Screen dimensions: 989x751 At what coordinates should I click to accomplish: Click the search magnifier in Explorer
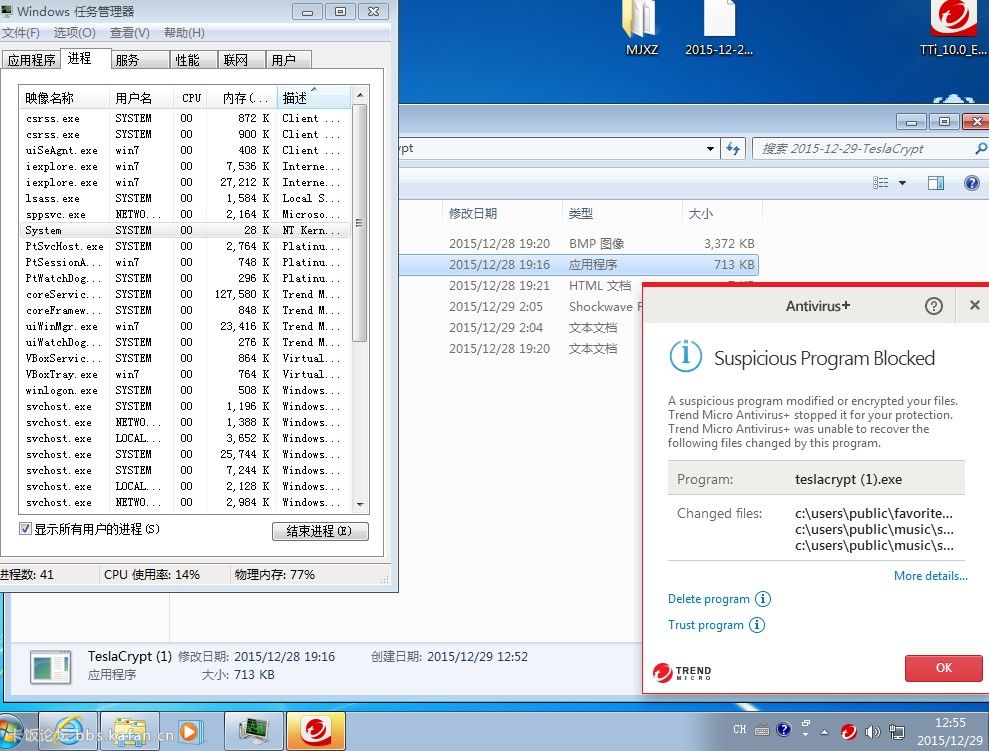pos(980,148)
